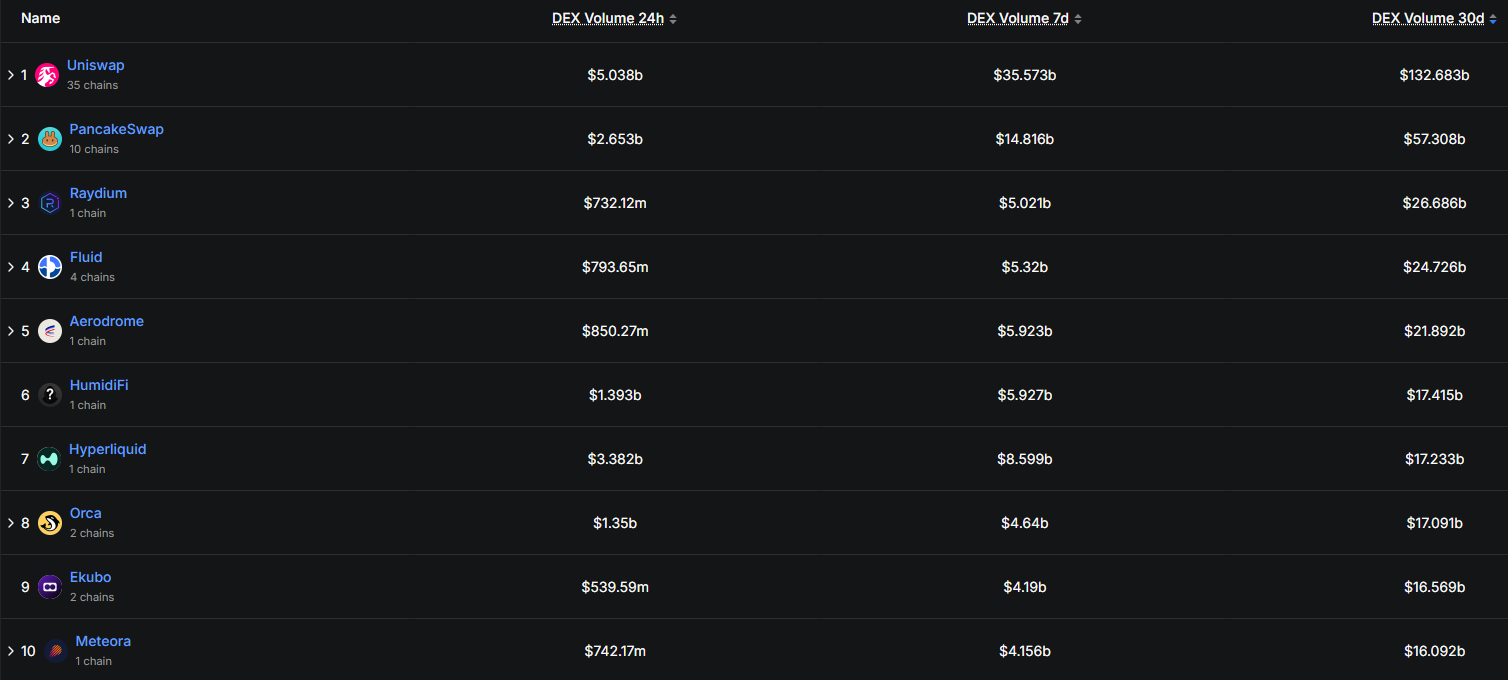Screen dimensions: 1508x680
Task: Click the Fluid logo icon
Action: 50,267
